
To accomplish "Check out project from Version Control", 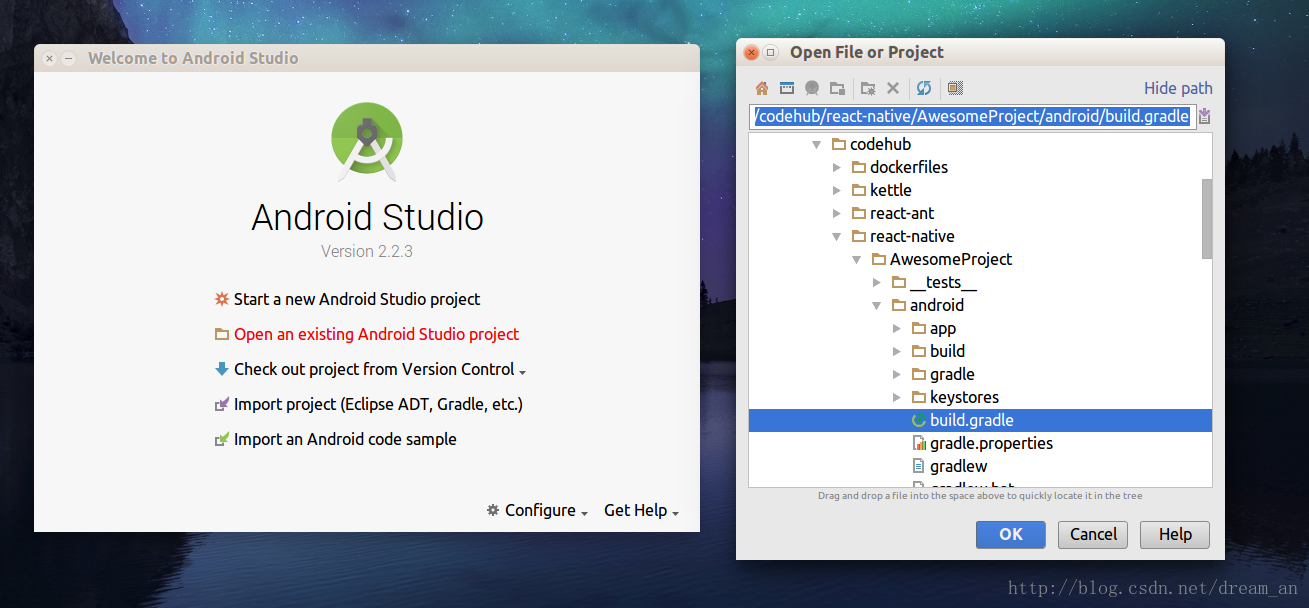I will 374,369.
